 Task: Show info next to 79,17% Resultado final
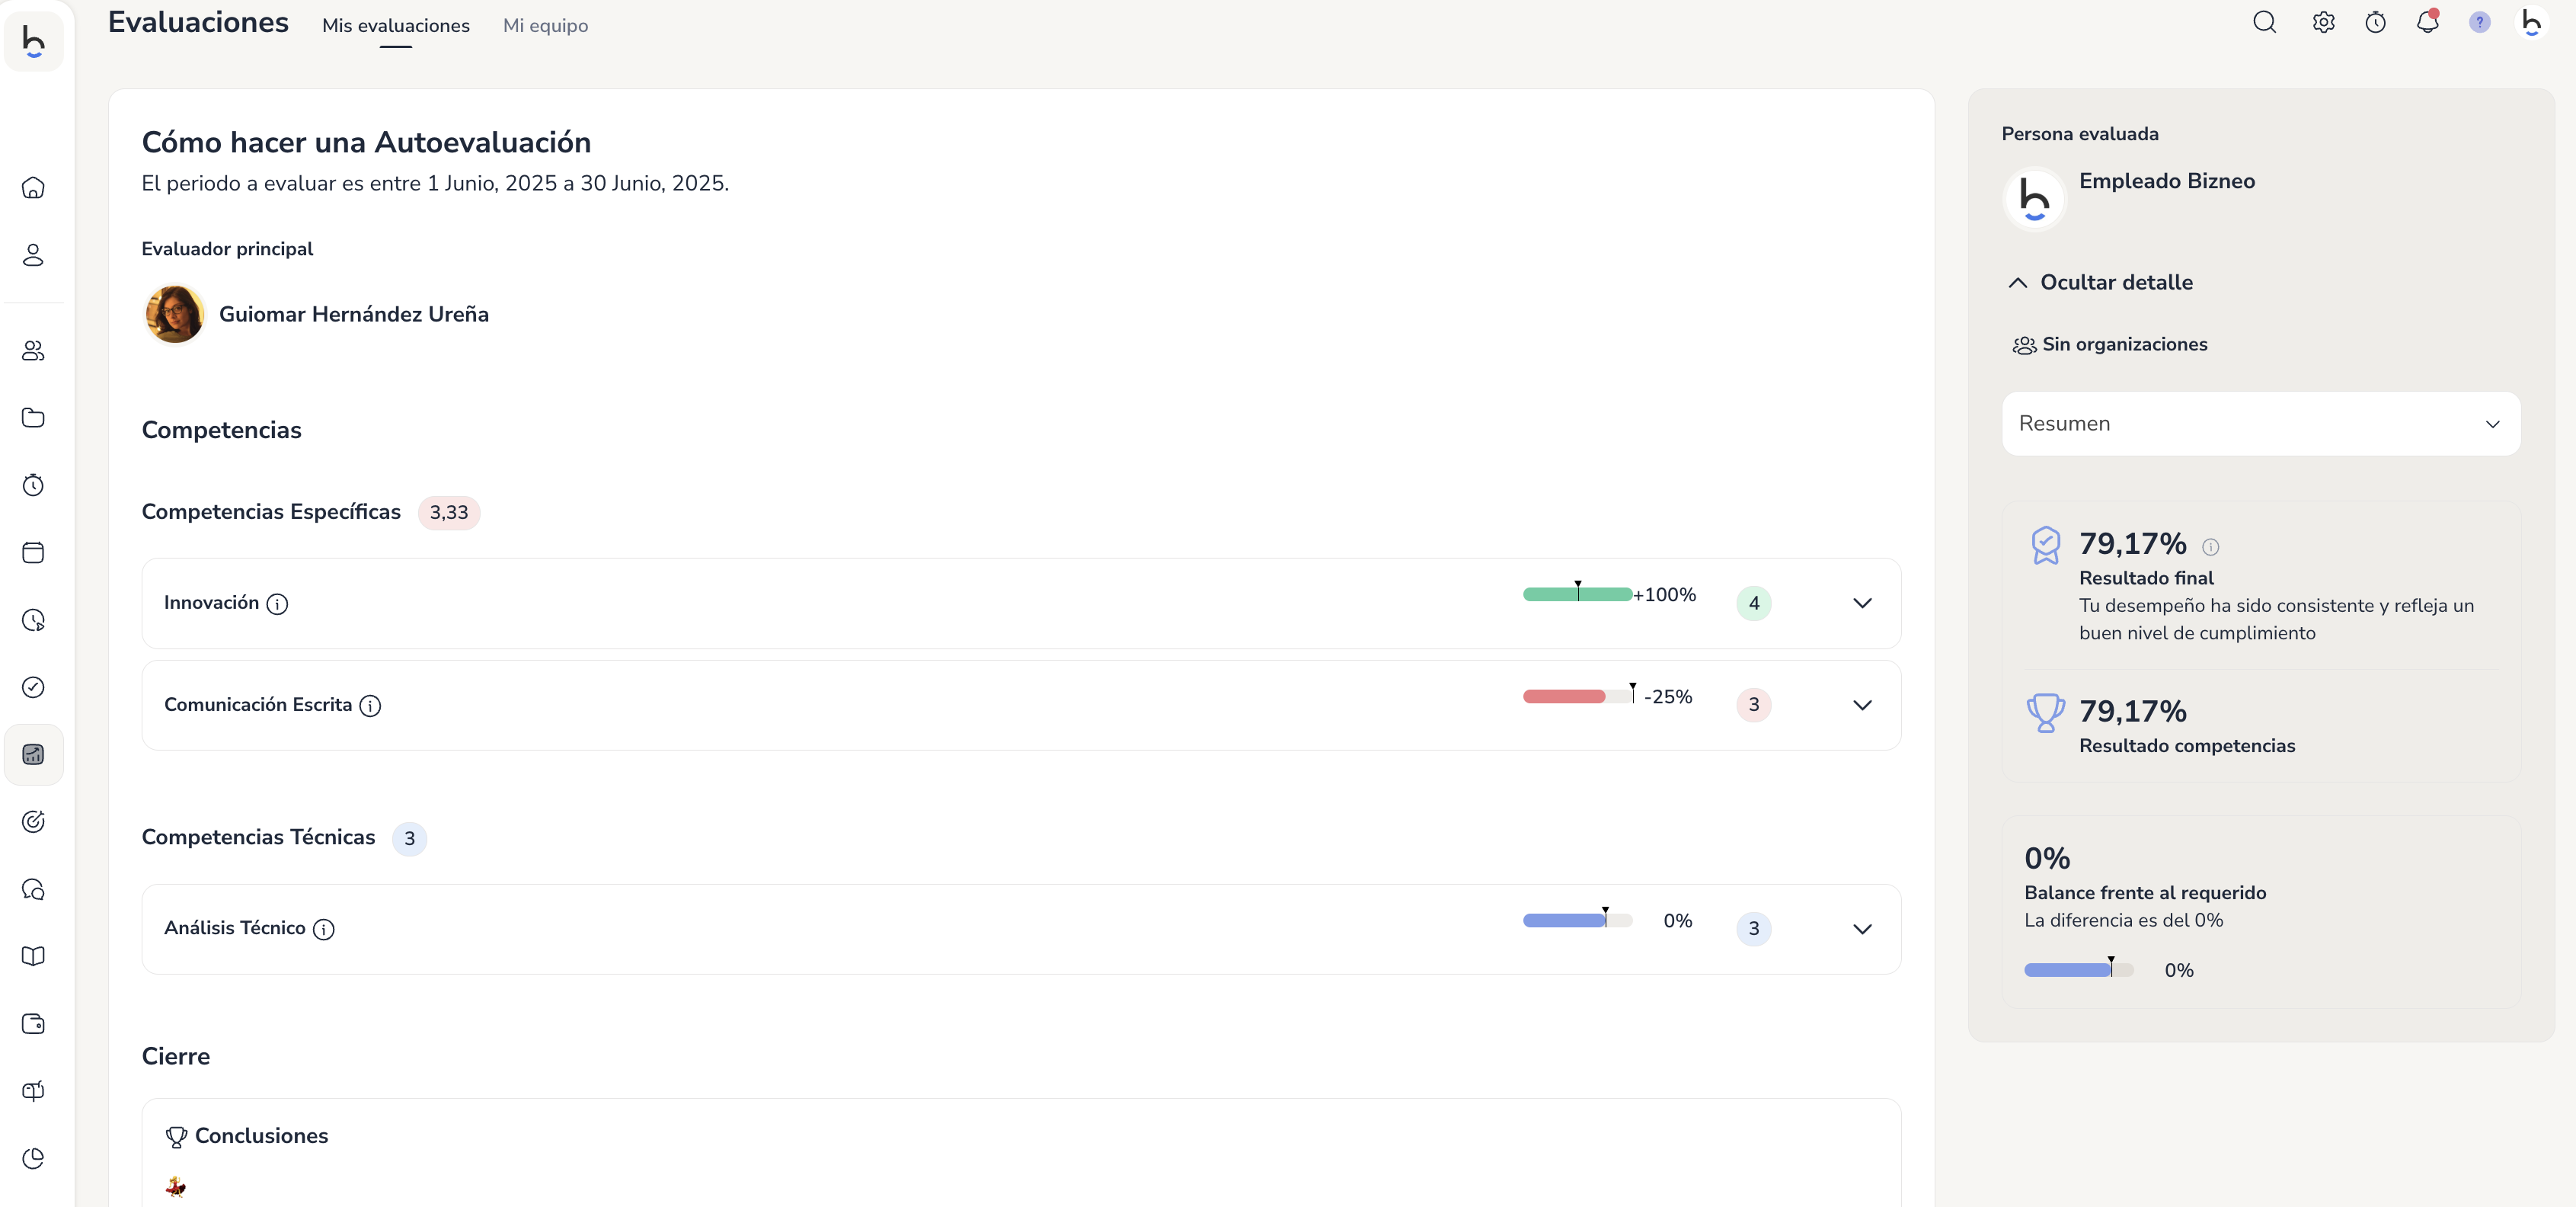pos(2211,547)
